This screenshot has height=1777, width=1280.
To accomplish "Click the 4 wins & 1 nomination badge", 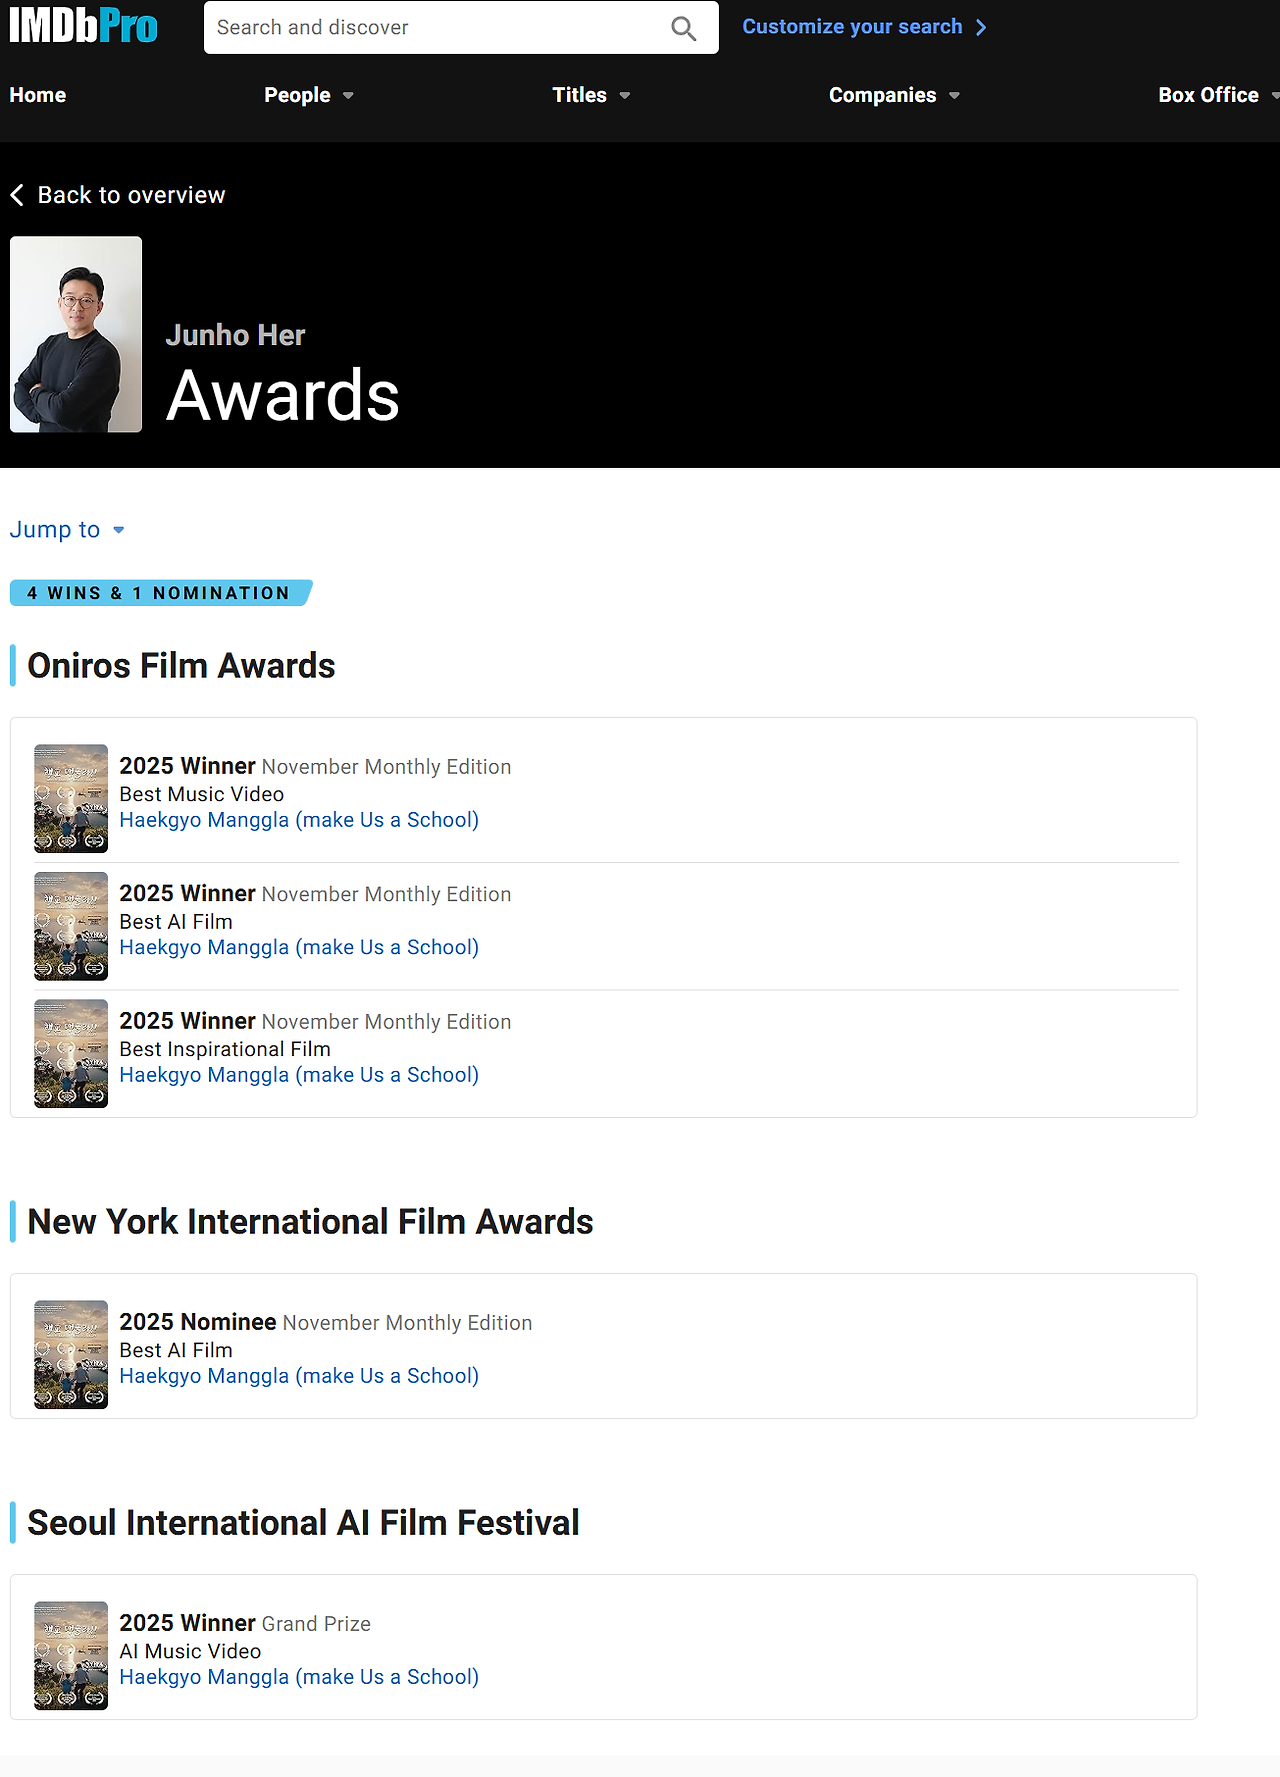I will (160, 593).
